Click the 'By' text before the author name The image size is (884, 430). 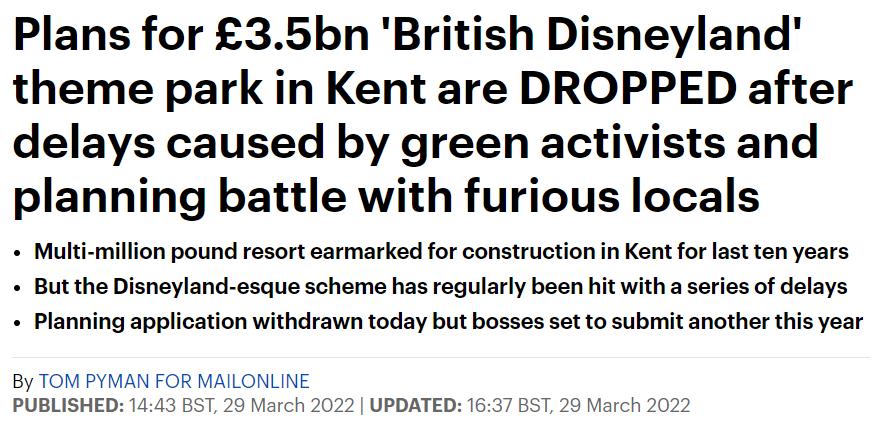(23, 383)
